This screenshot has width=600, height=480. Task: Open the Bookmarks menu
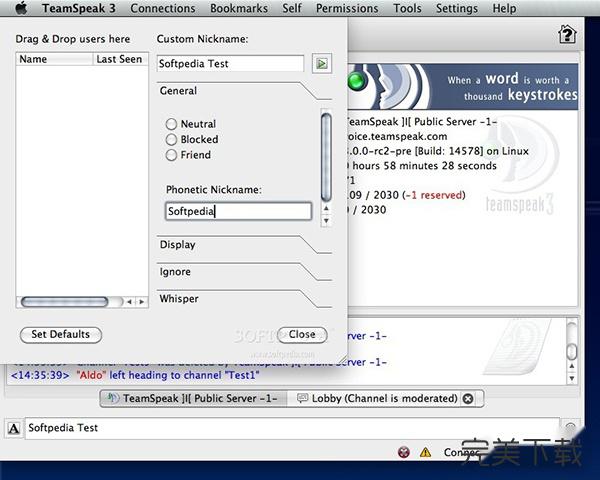(239, 8)
